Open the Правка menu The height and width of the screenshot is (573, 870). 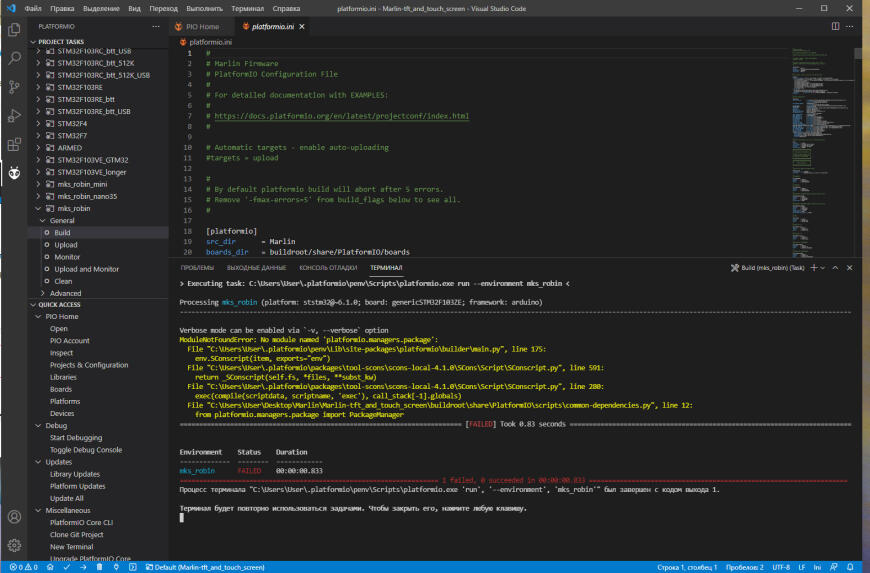click(x=62, y=8)
